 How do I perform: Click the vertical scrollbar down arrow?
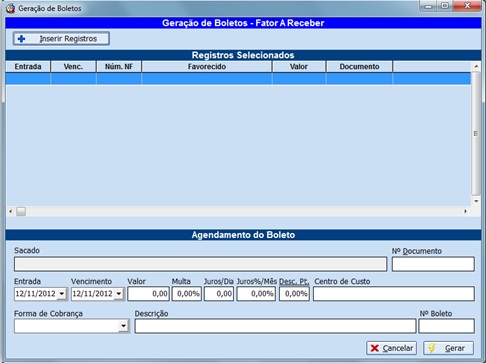(476, 201)
